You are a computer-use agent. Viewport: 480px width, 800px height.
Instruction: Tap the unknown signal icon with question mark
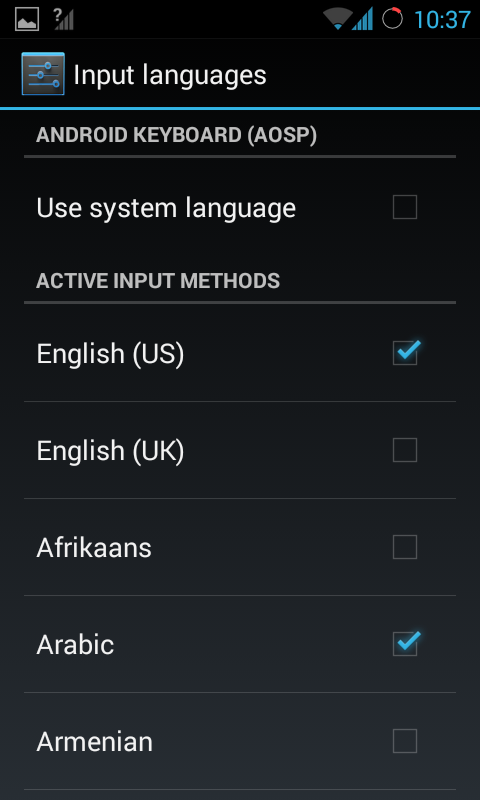64,19
